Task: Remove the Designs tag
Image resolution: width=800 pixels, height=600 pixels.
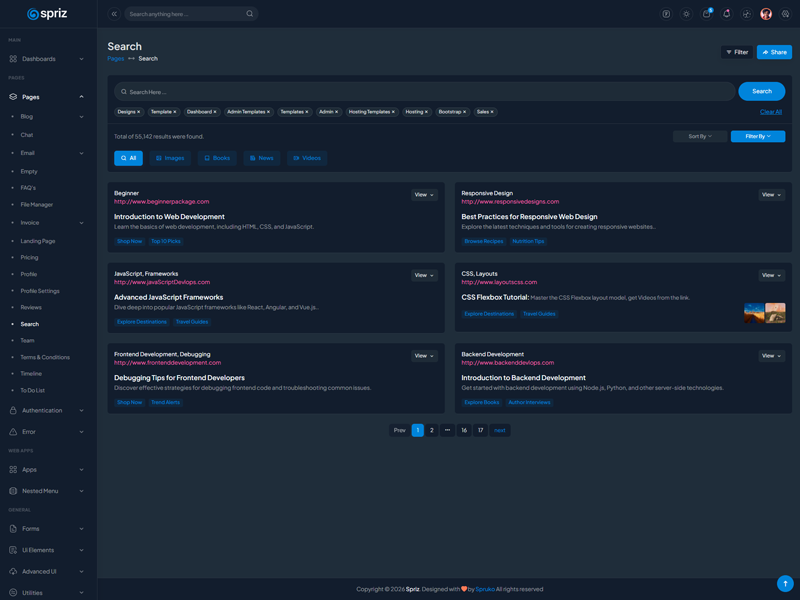Action: pyautogui.click(x=139, y=112)
